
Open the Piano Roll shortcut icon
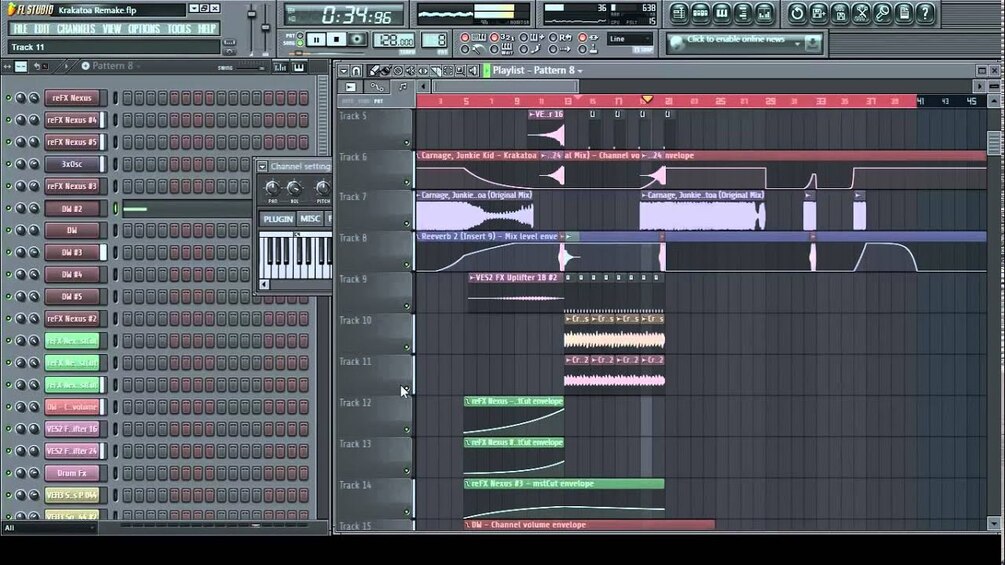click(722, 13)
